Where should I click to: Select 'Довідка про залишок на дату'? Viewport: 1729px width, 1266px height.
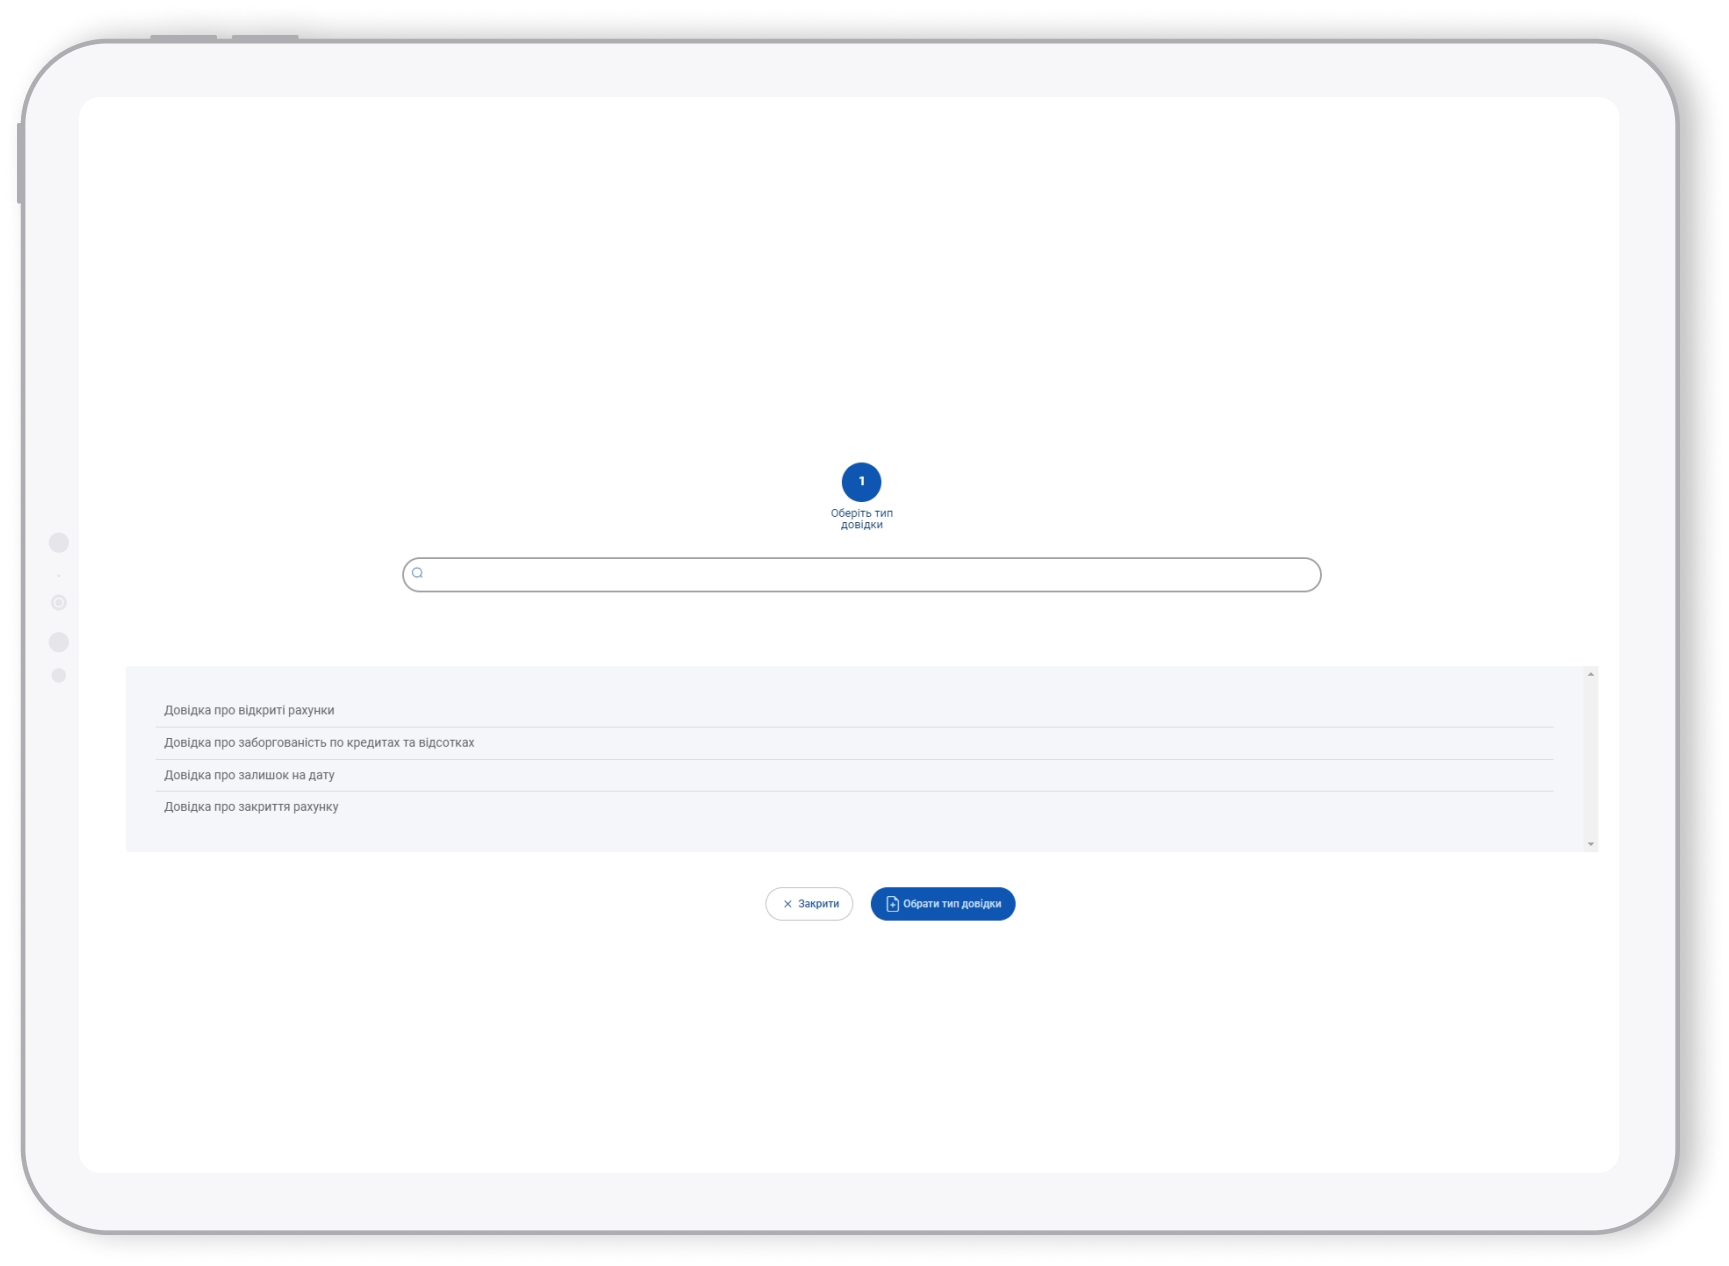tap(855, 775)
